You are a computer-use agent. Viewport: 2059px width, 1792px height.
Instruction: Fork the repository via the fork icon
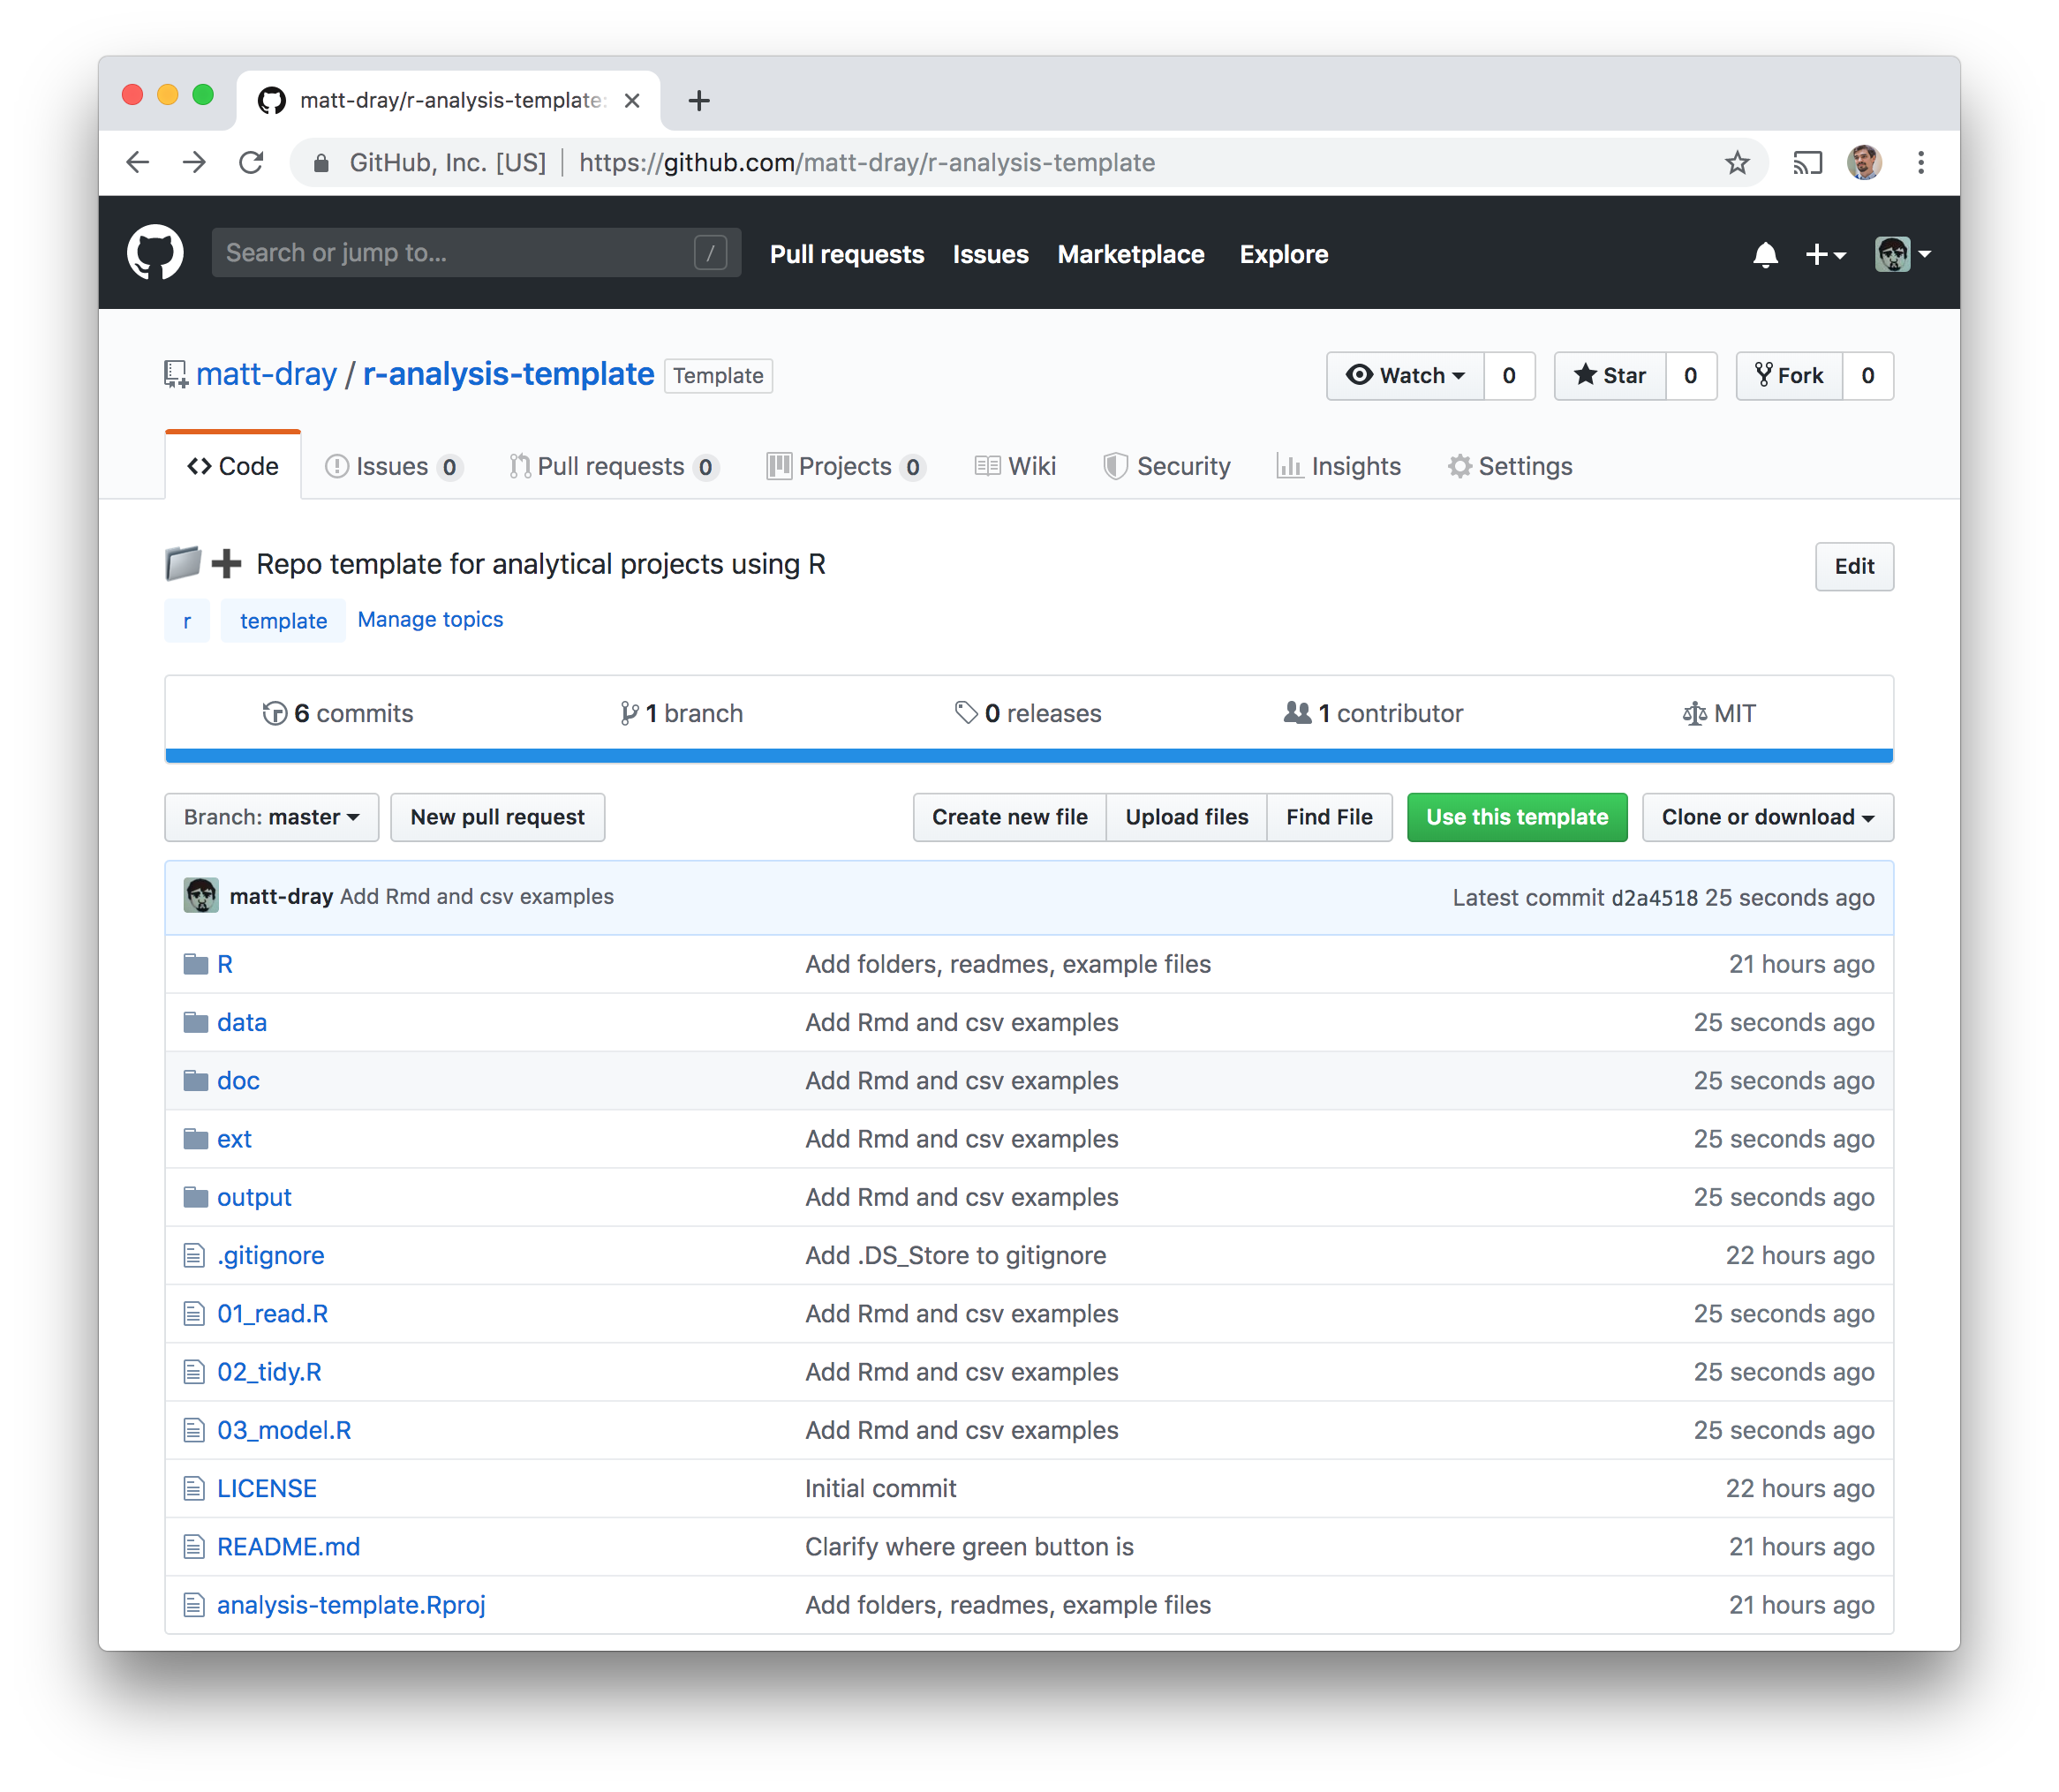pos(1766,375)
